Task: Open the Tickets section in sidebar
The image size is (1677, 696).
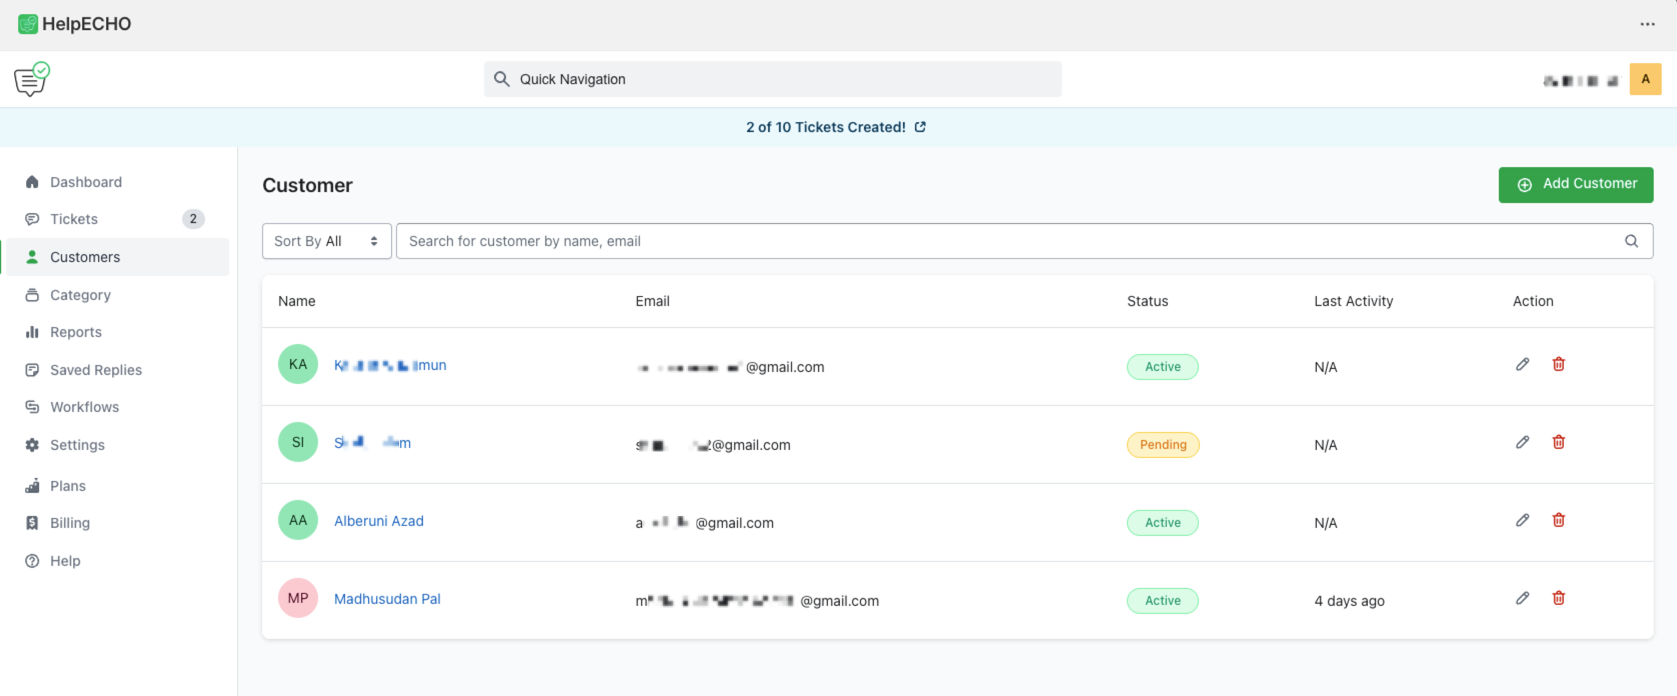Action: 74,219
